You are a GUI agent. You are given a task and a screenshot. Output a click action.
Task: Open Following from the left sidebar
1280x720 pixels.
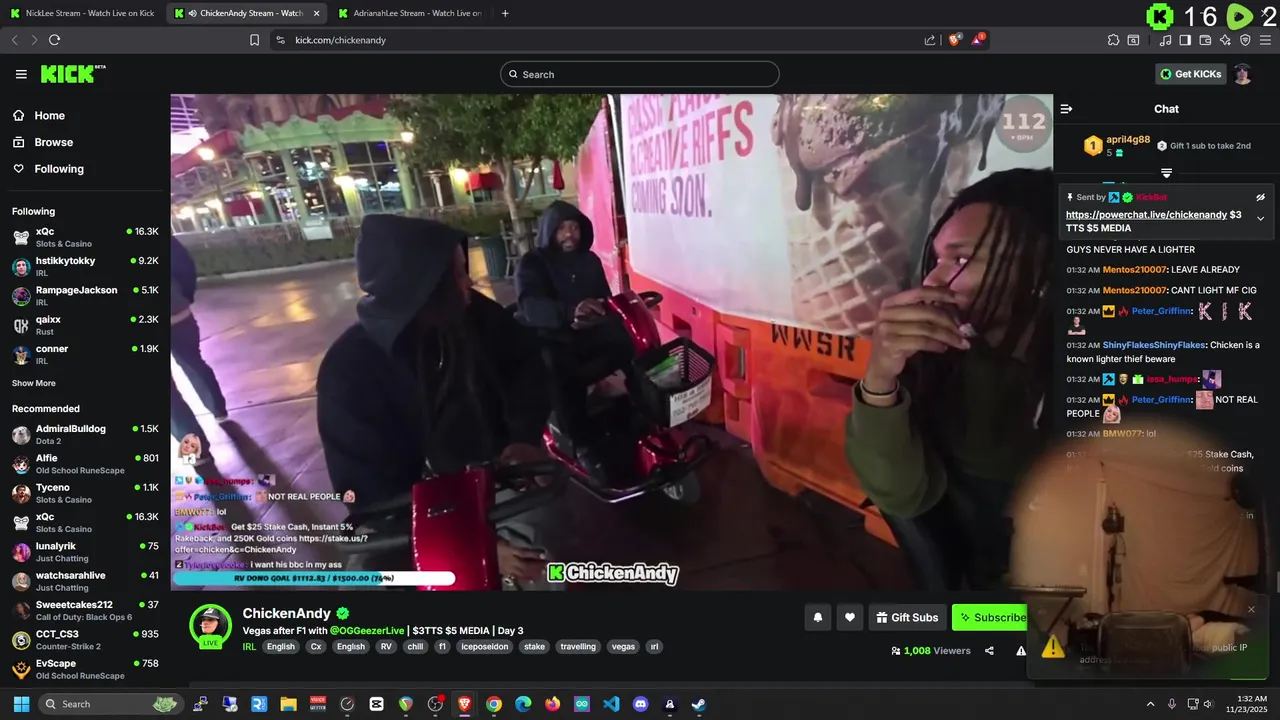coord(59,169)
